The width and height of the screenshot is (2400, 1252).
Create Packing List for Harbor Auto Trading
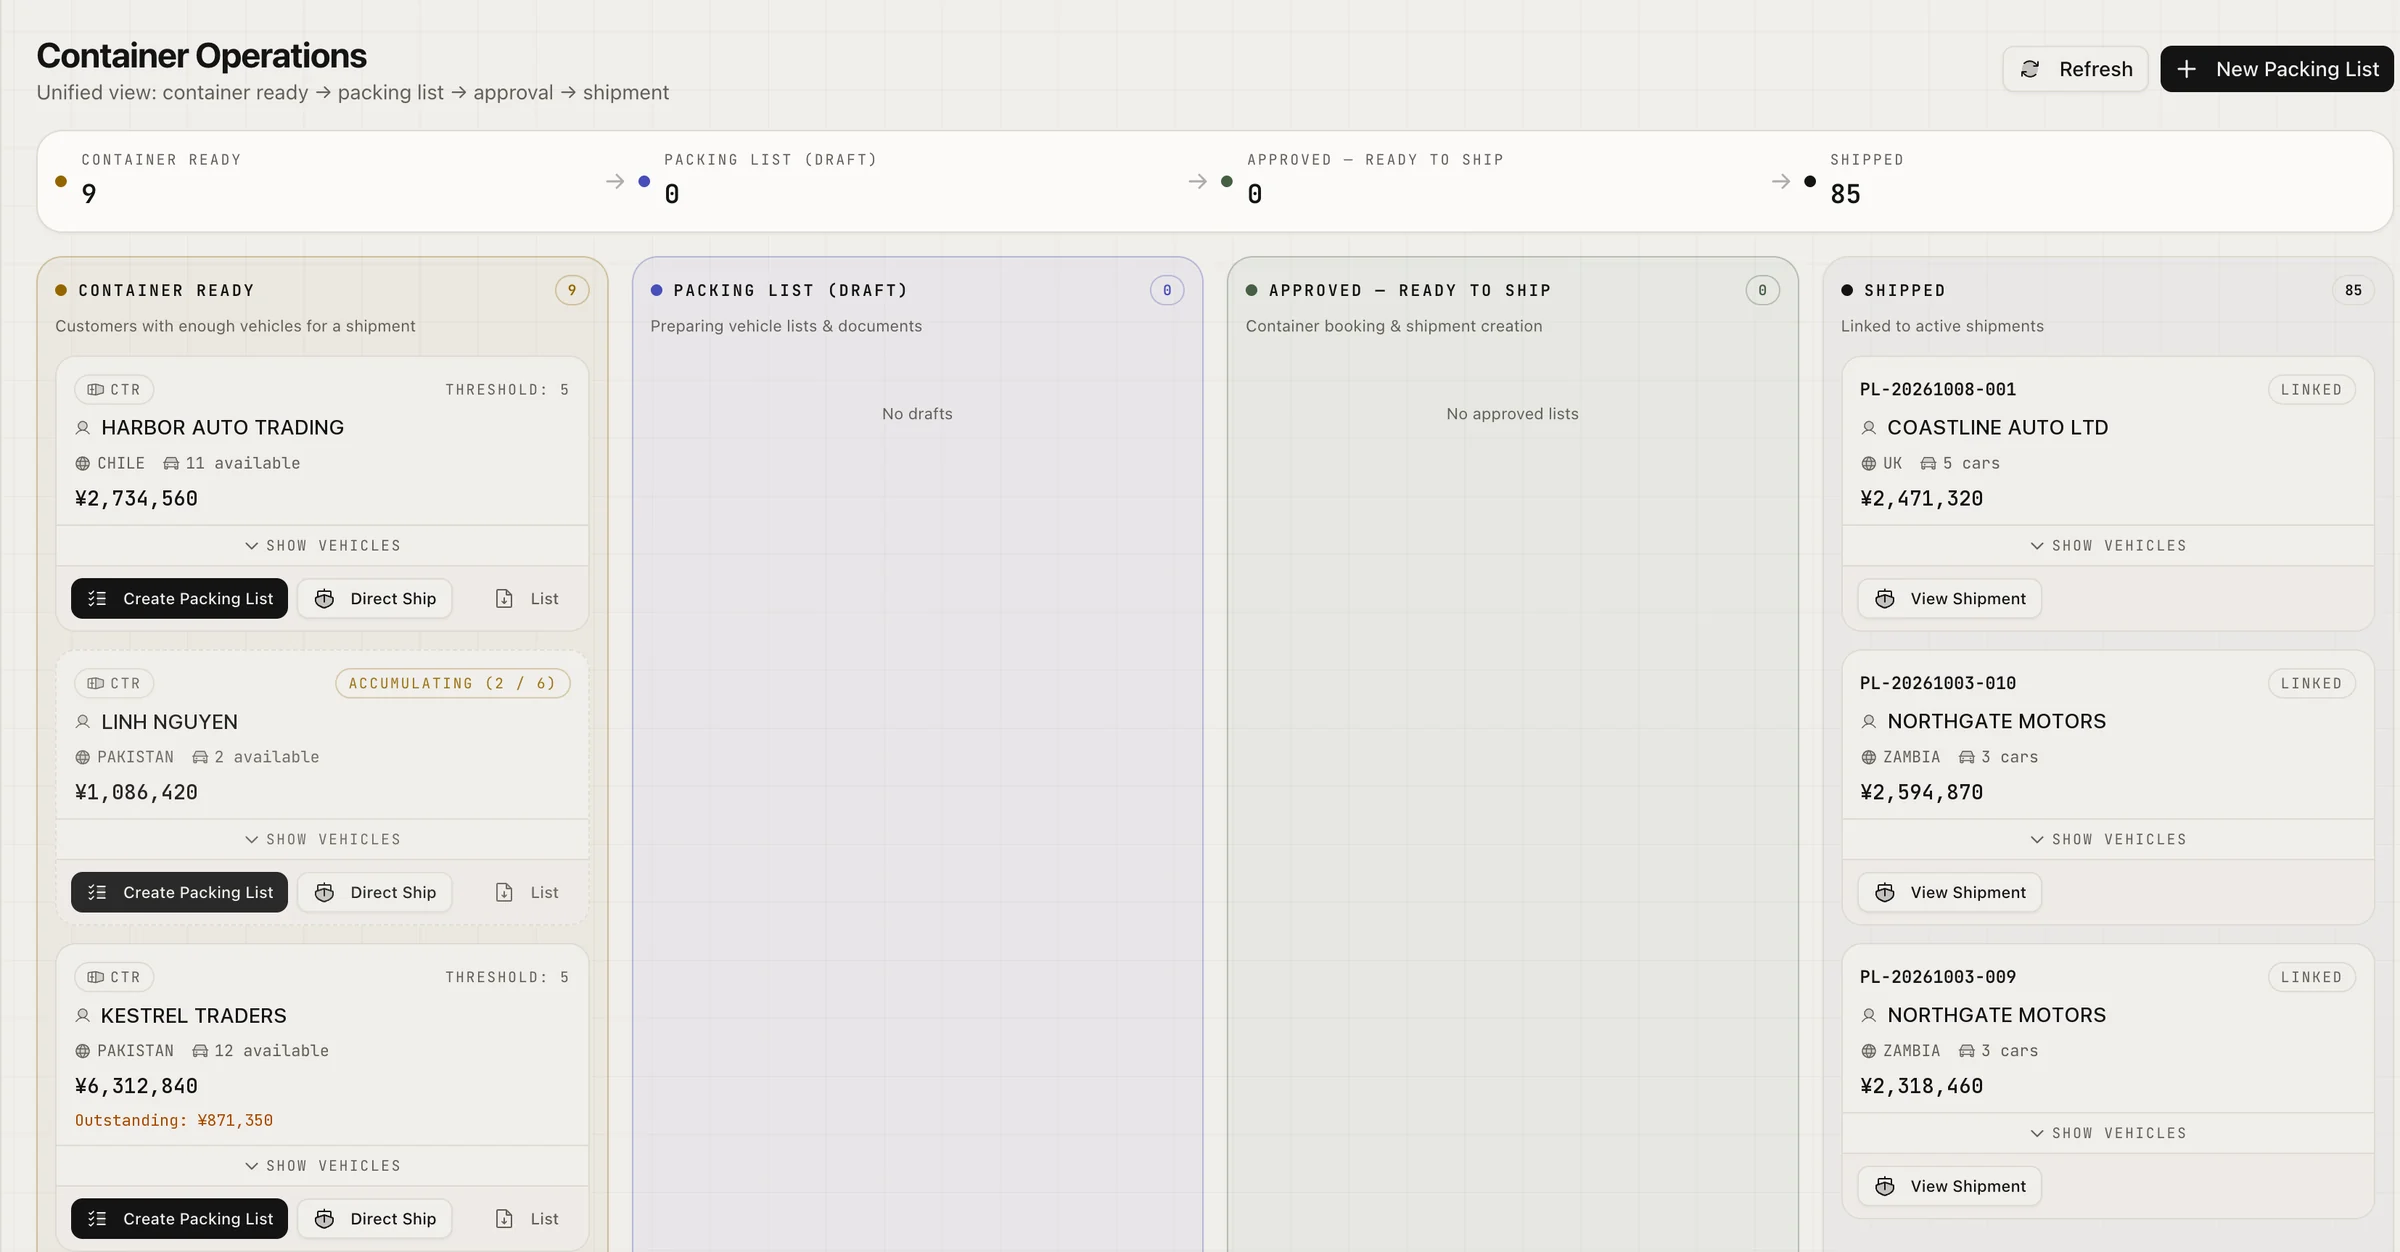coord(179,598)
